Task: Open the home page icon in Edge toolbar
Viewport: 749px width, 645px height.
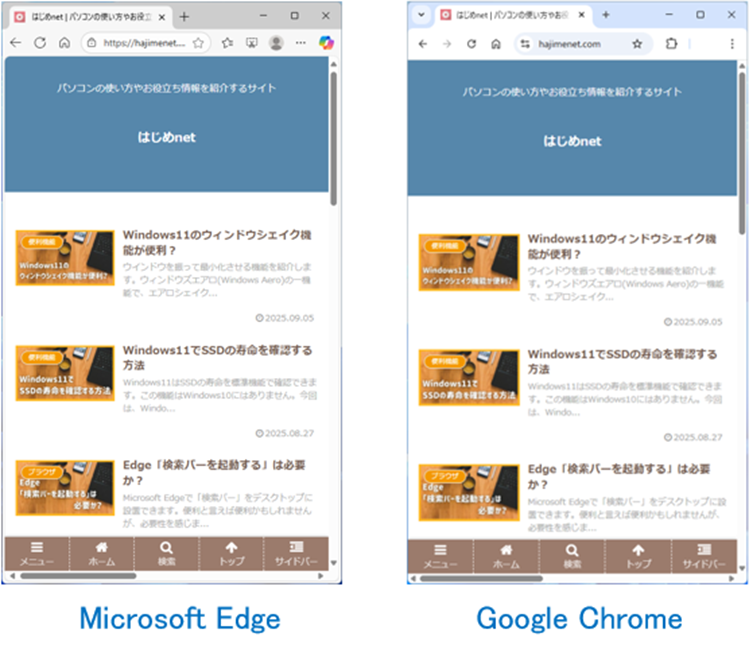Action: 64,43
